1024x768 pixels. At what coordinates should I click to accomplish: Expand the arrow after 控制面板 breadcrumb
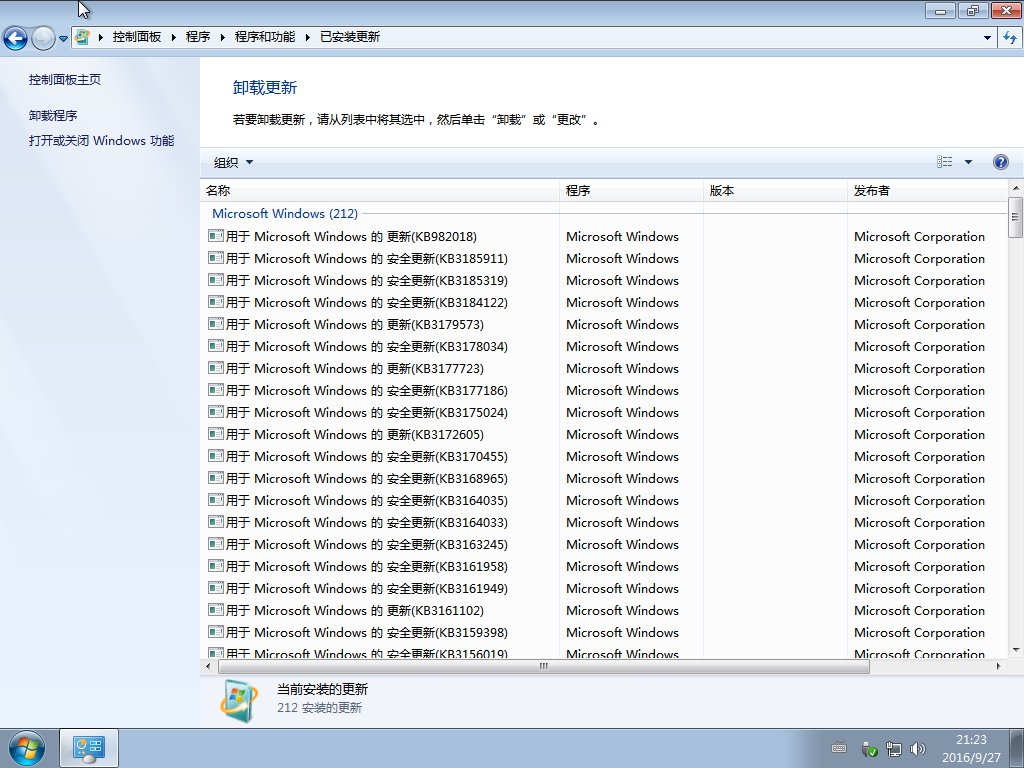(x=174, y=37)
